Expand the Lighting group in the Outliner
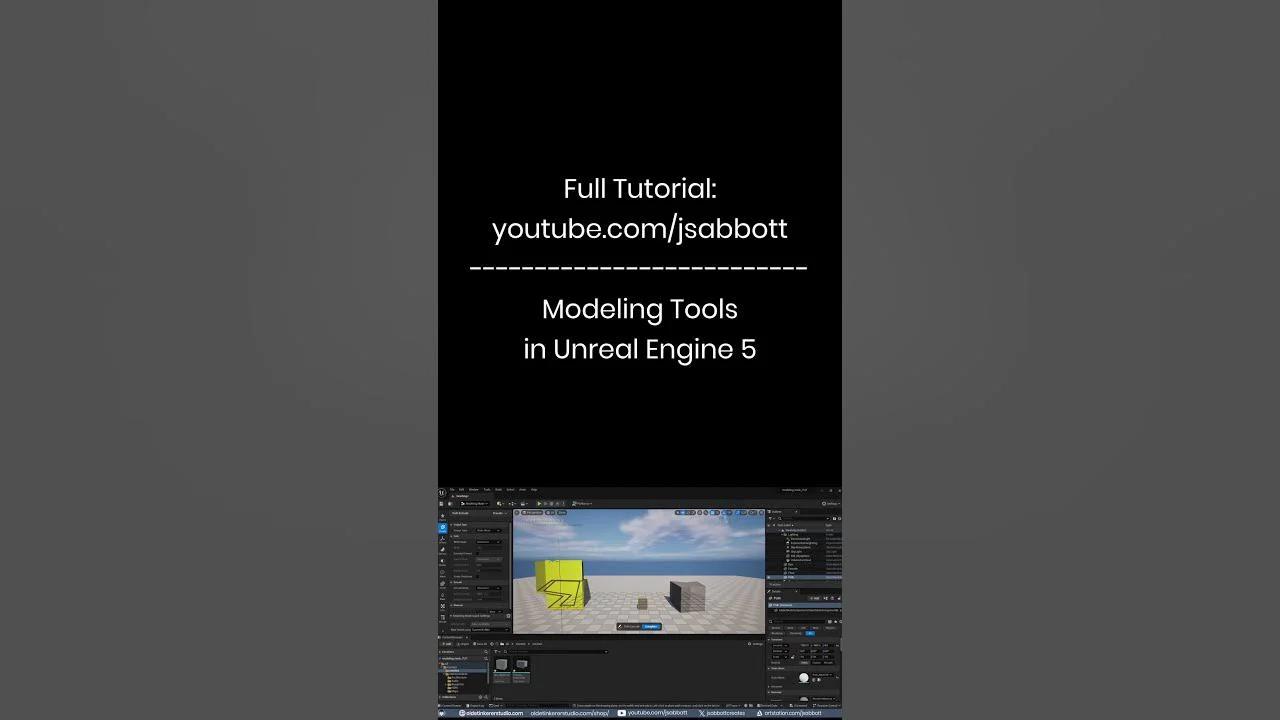Screen dimensions: 1280x720 782,535
